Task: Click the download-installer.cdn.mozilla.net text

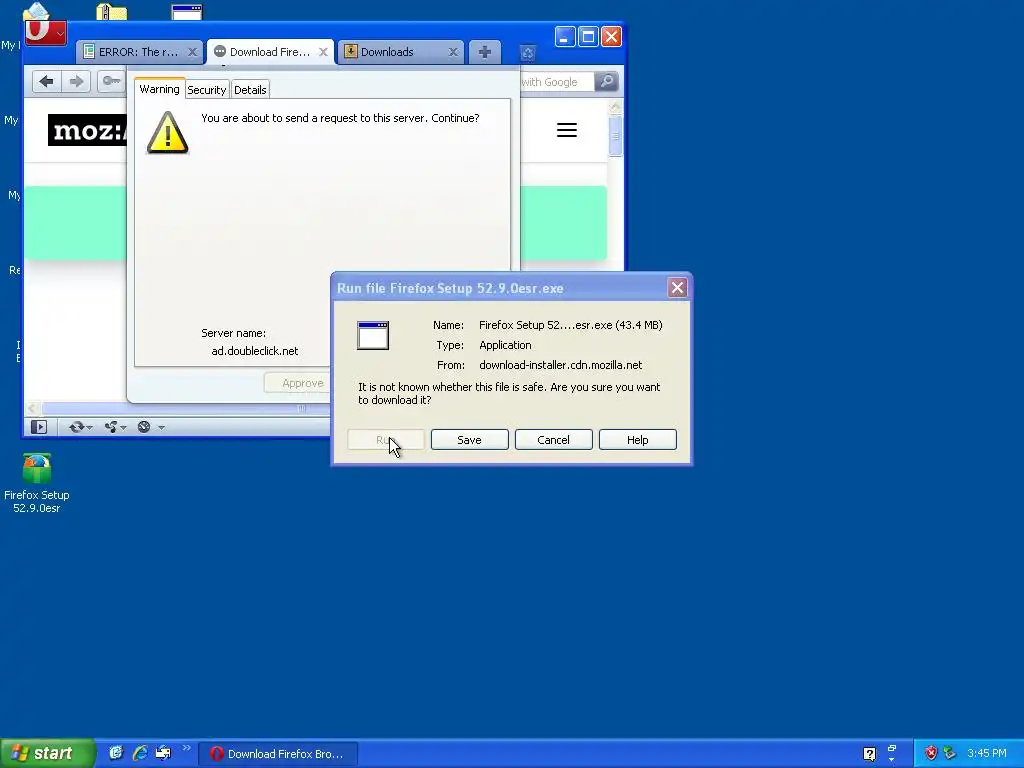Action: [x=560, y=365]
